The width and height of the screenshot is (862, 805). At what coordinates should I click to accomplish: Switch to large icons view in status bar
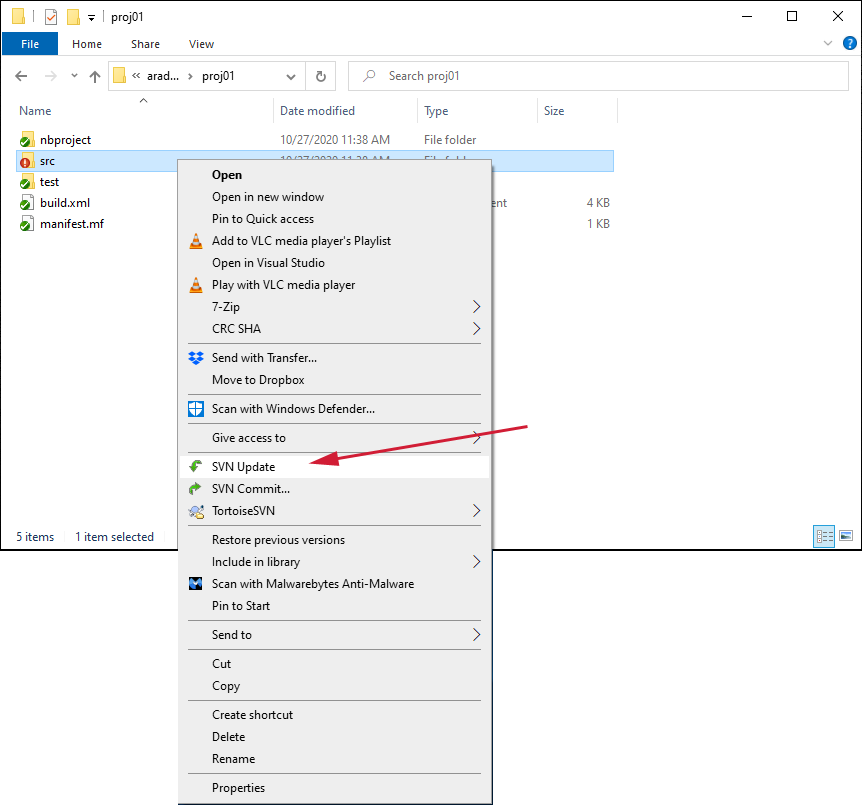(x=846, y=537)
